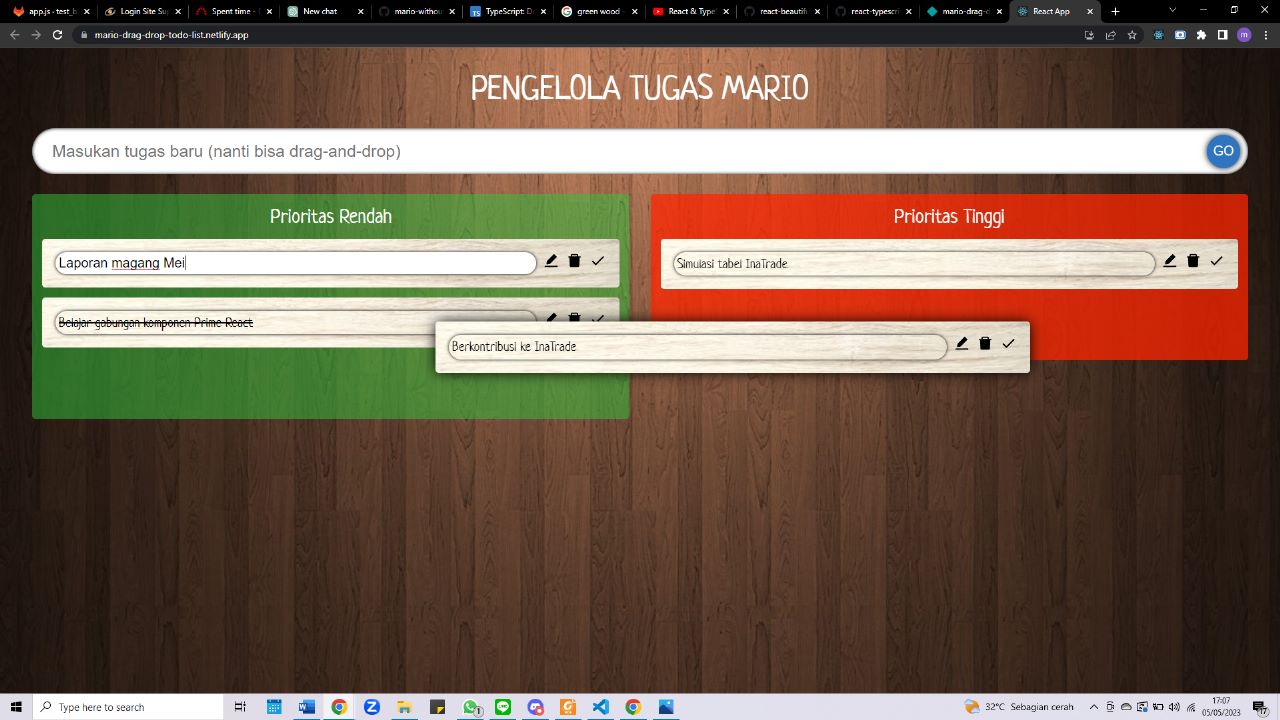Share this page from the toolbar
1280x720 pixels.
click(1110, 34)
